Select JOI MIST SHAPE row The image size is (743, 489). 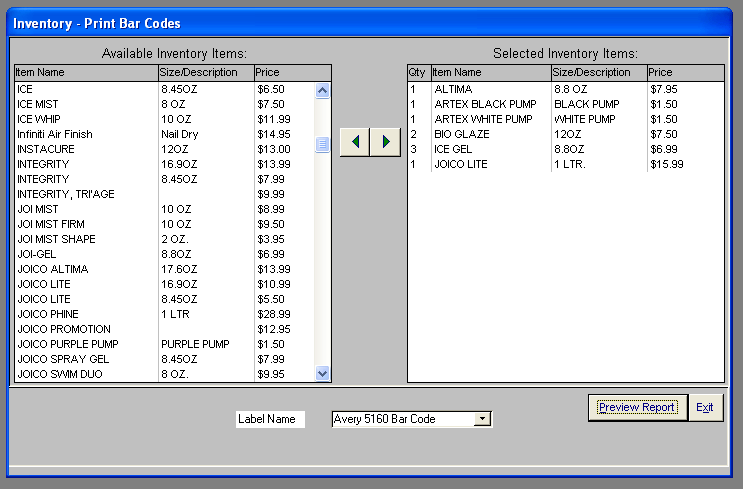pyautogui.click(x=165, y=239)
